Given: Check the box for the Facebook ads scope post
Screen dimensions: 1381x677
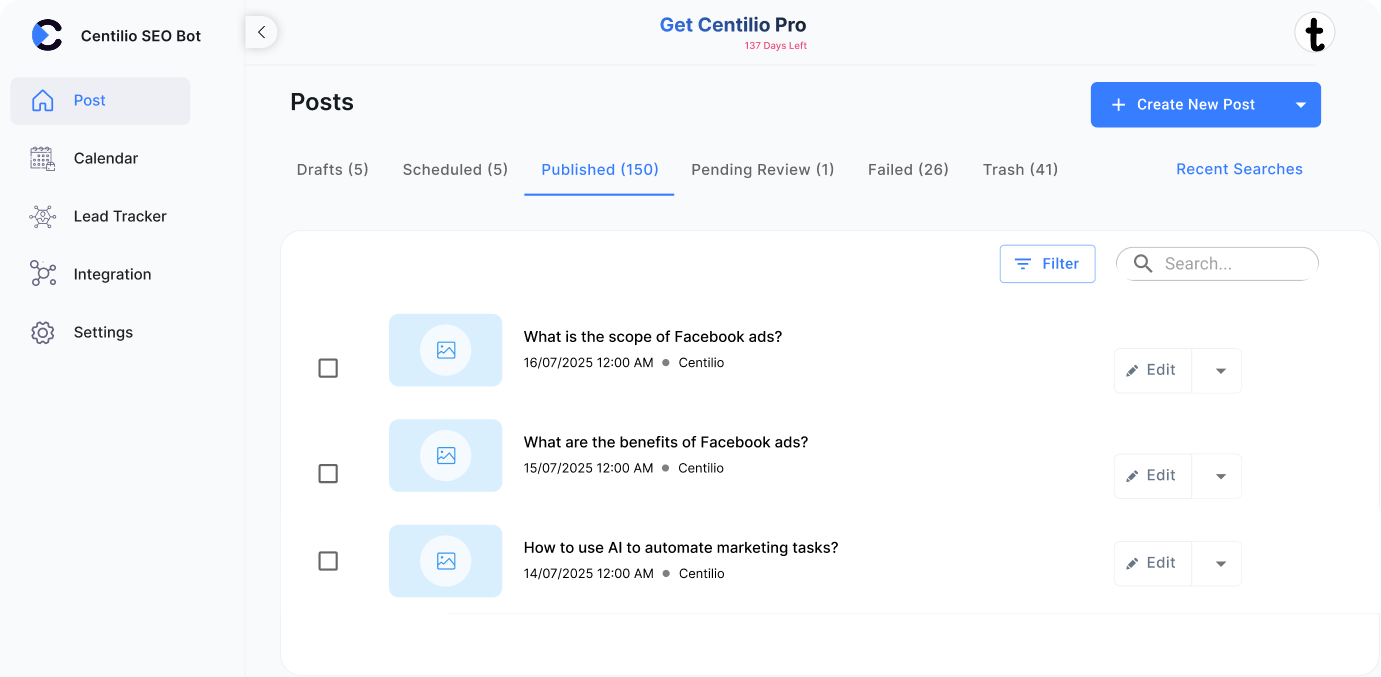Looking at the screenshot, I should tap(328, 368).
